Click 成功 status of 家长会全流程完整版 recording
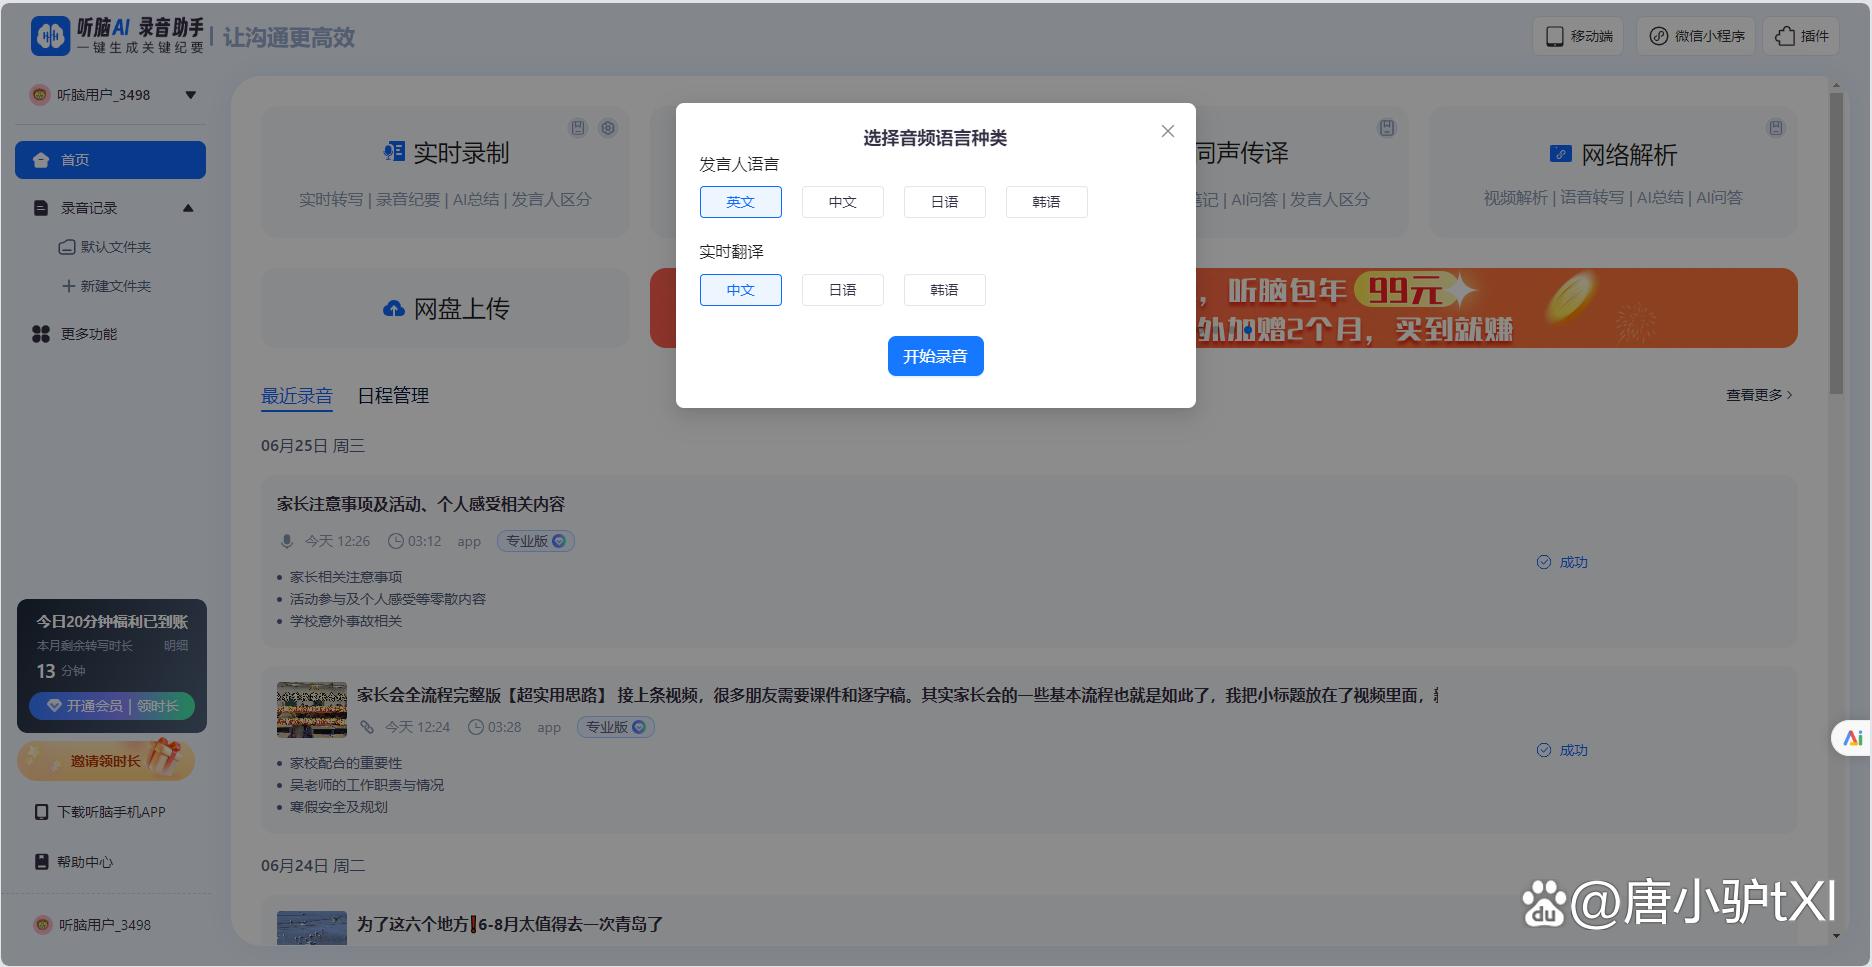The width and height of the screenshot is (1872, 967). [x=1562, y=750]
